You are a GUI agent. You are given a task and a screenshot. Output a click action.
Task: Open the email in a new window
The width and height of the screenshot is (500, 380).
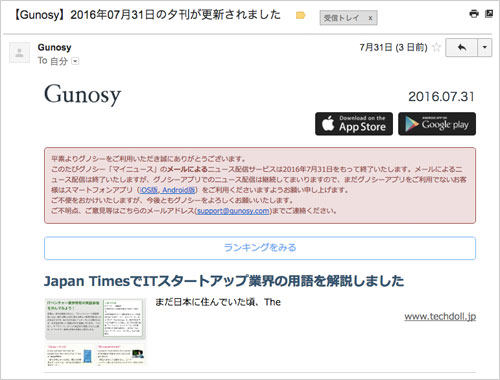[x=489, y=14]
